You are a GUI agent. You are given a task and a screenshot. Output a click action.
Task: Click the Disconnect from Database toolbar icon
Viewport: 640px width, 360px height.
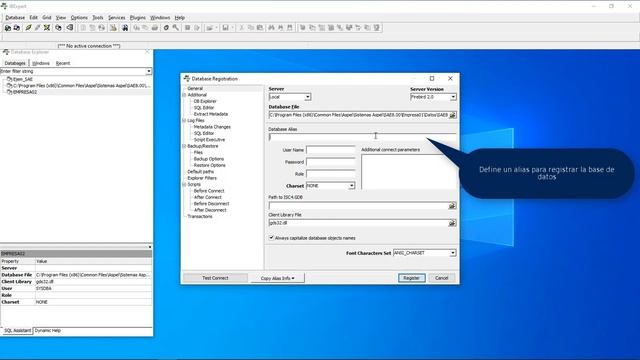pos(38,28)
